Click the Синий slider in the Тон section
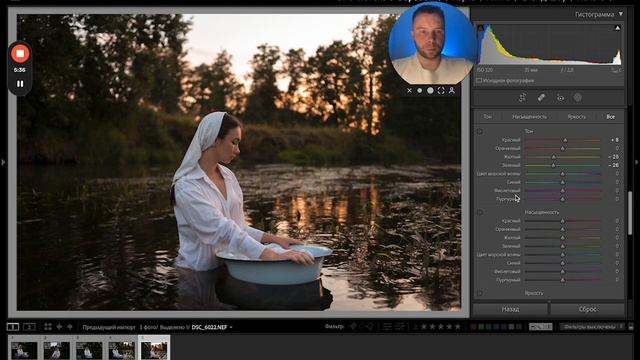Image resolution: width=640 pixels, height=360 pixels. [562, 182]
